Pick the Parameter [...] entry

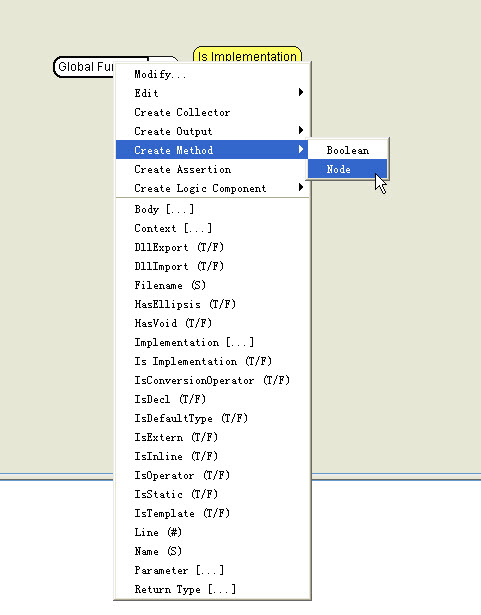coord(212,570)
